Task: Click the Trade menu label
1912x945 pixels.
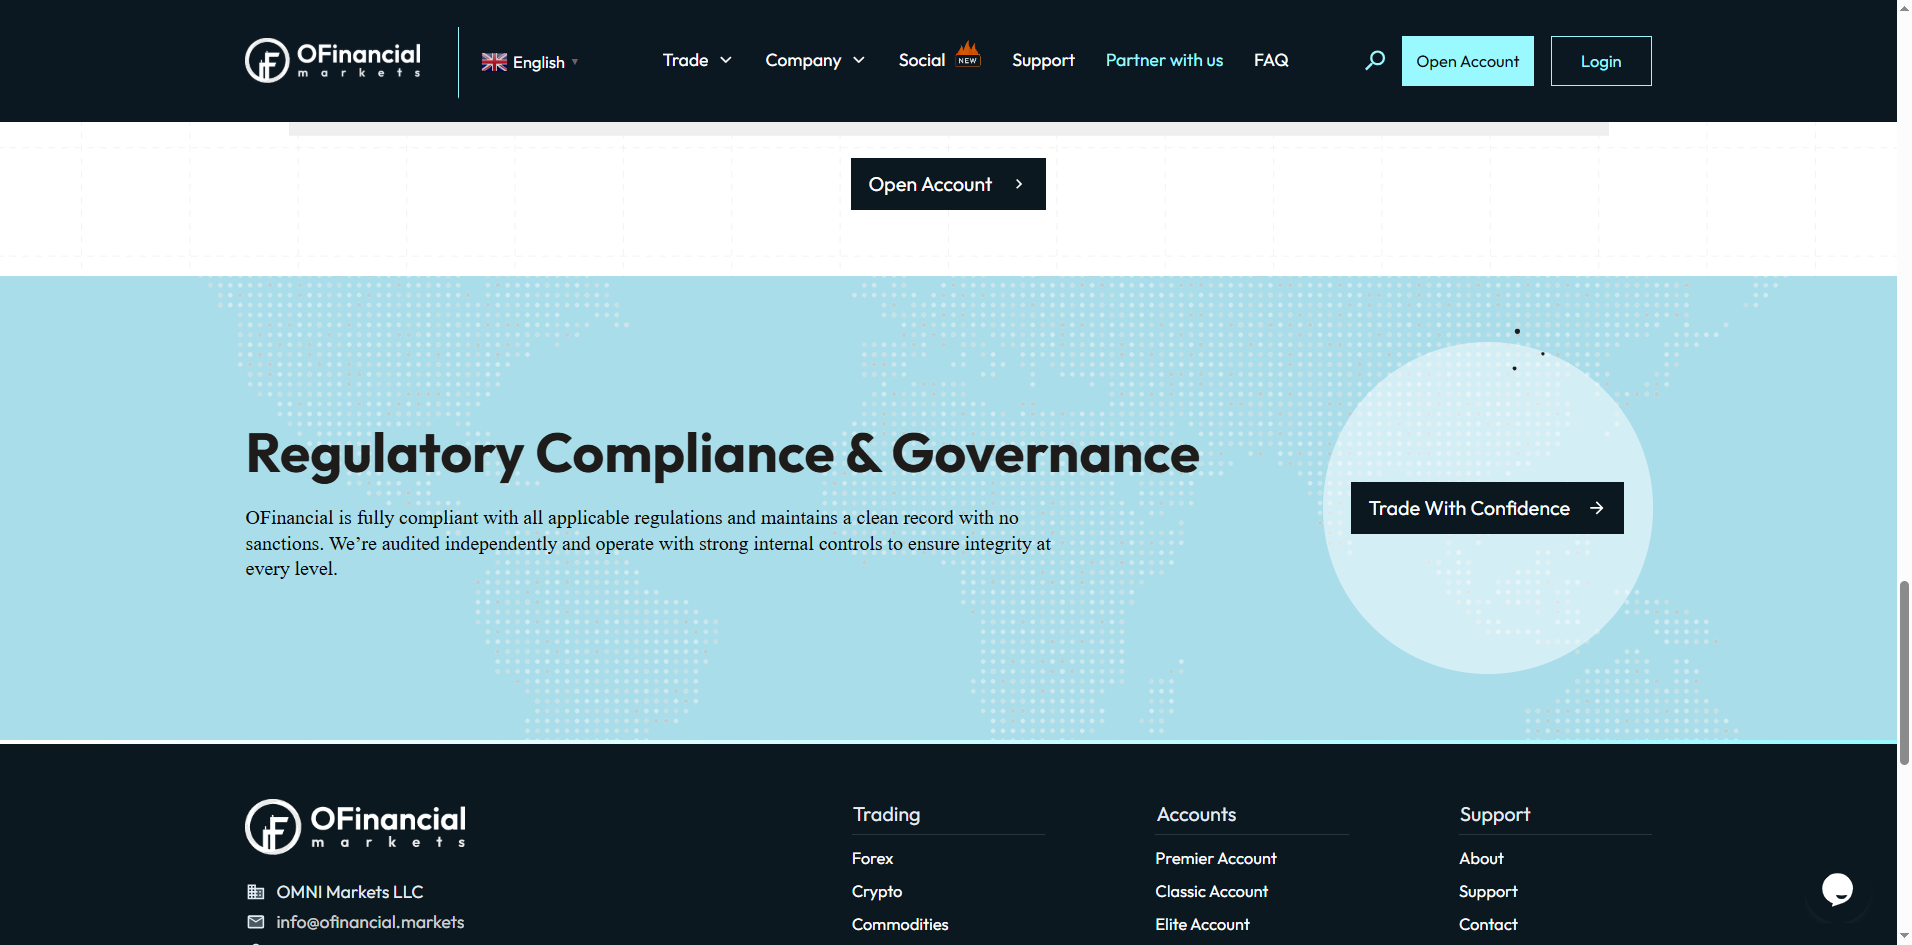Action: [x=685, y=60]
